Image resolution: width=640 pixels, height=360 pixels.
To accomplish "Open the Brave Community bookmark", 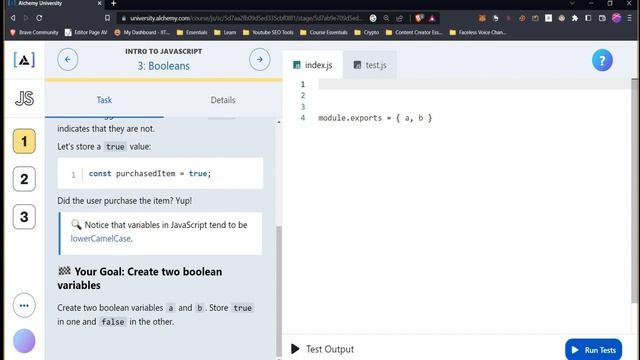I will 34,32.
